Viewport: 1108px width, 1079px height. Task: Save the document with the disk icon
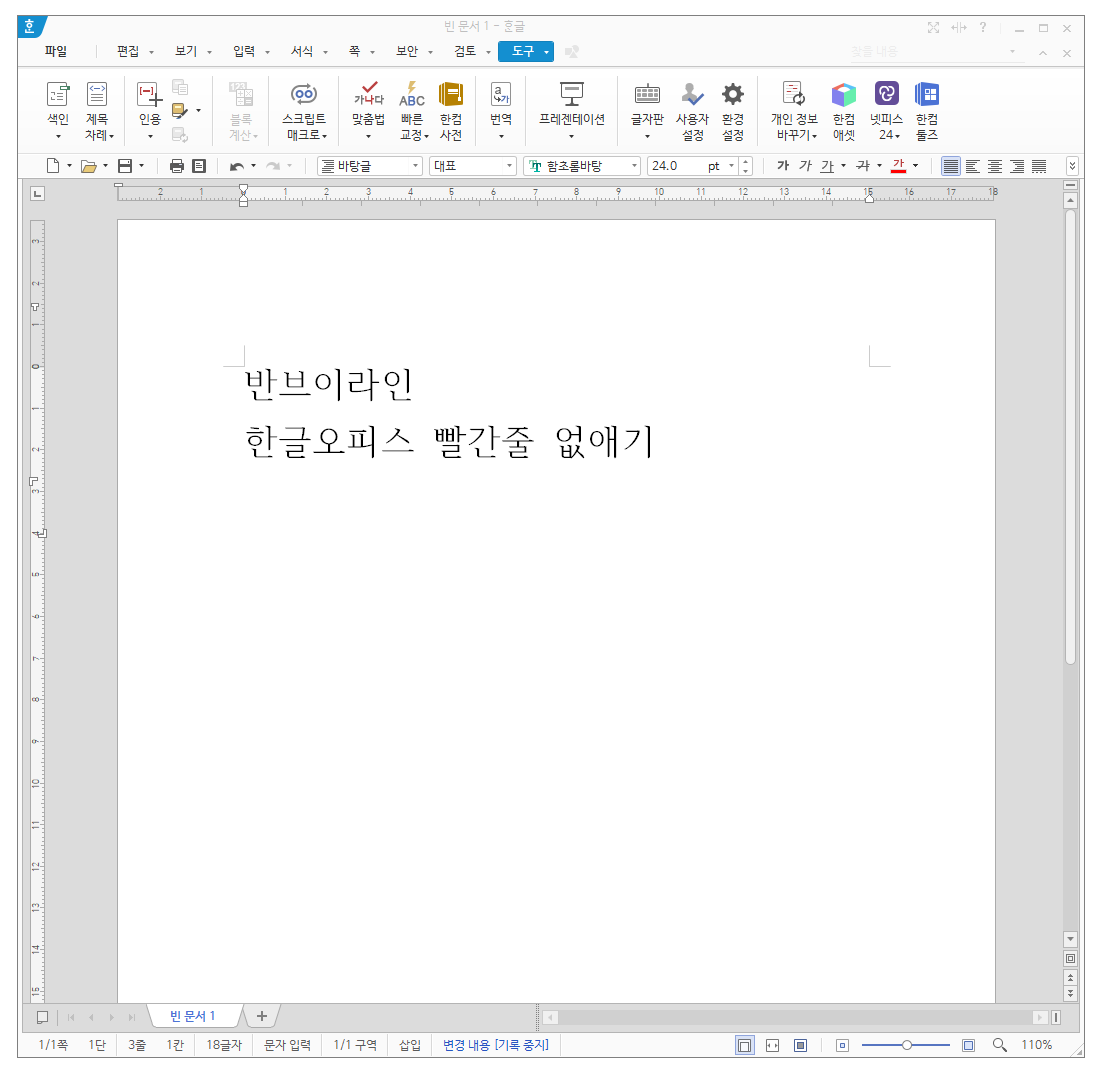pos(125,166)
